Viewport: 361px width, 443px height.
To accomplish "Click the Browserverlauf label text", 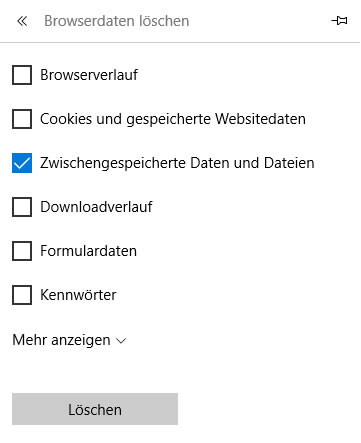I will pyautogui.click(x=89, y=75).
